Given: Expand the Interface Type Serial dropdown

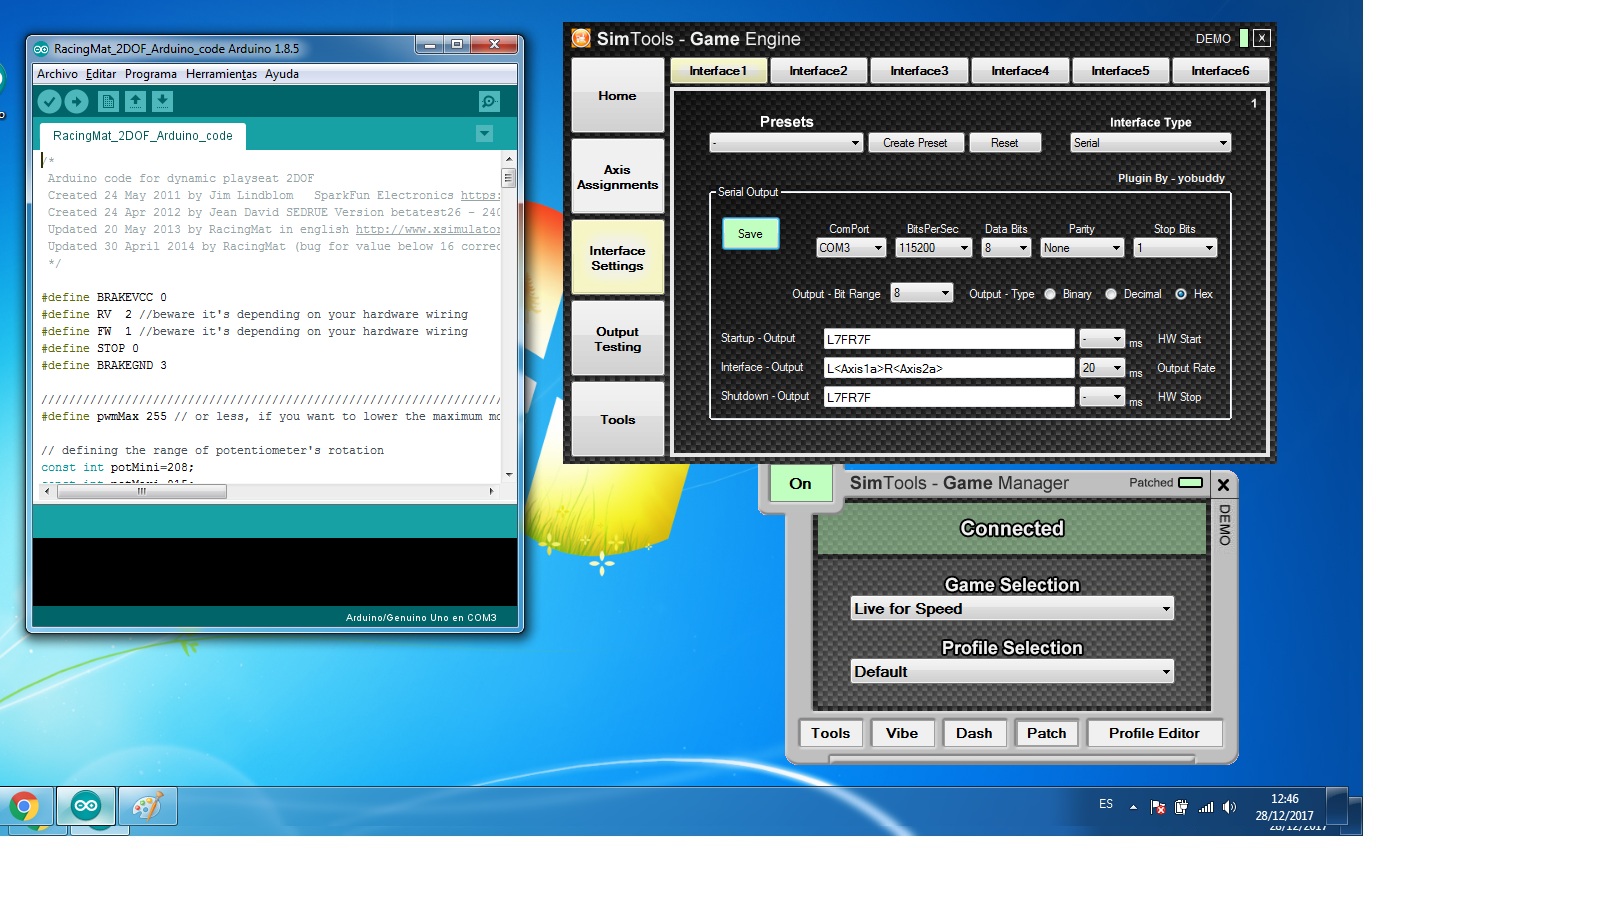Looking at the screenshot, I should [1150, 143].
